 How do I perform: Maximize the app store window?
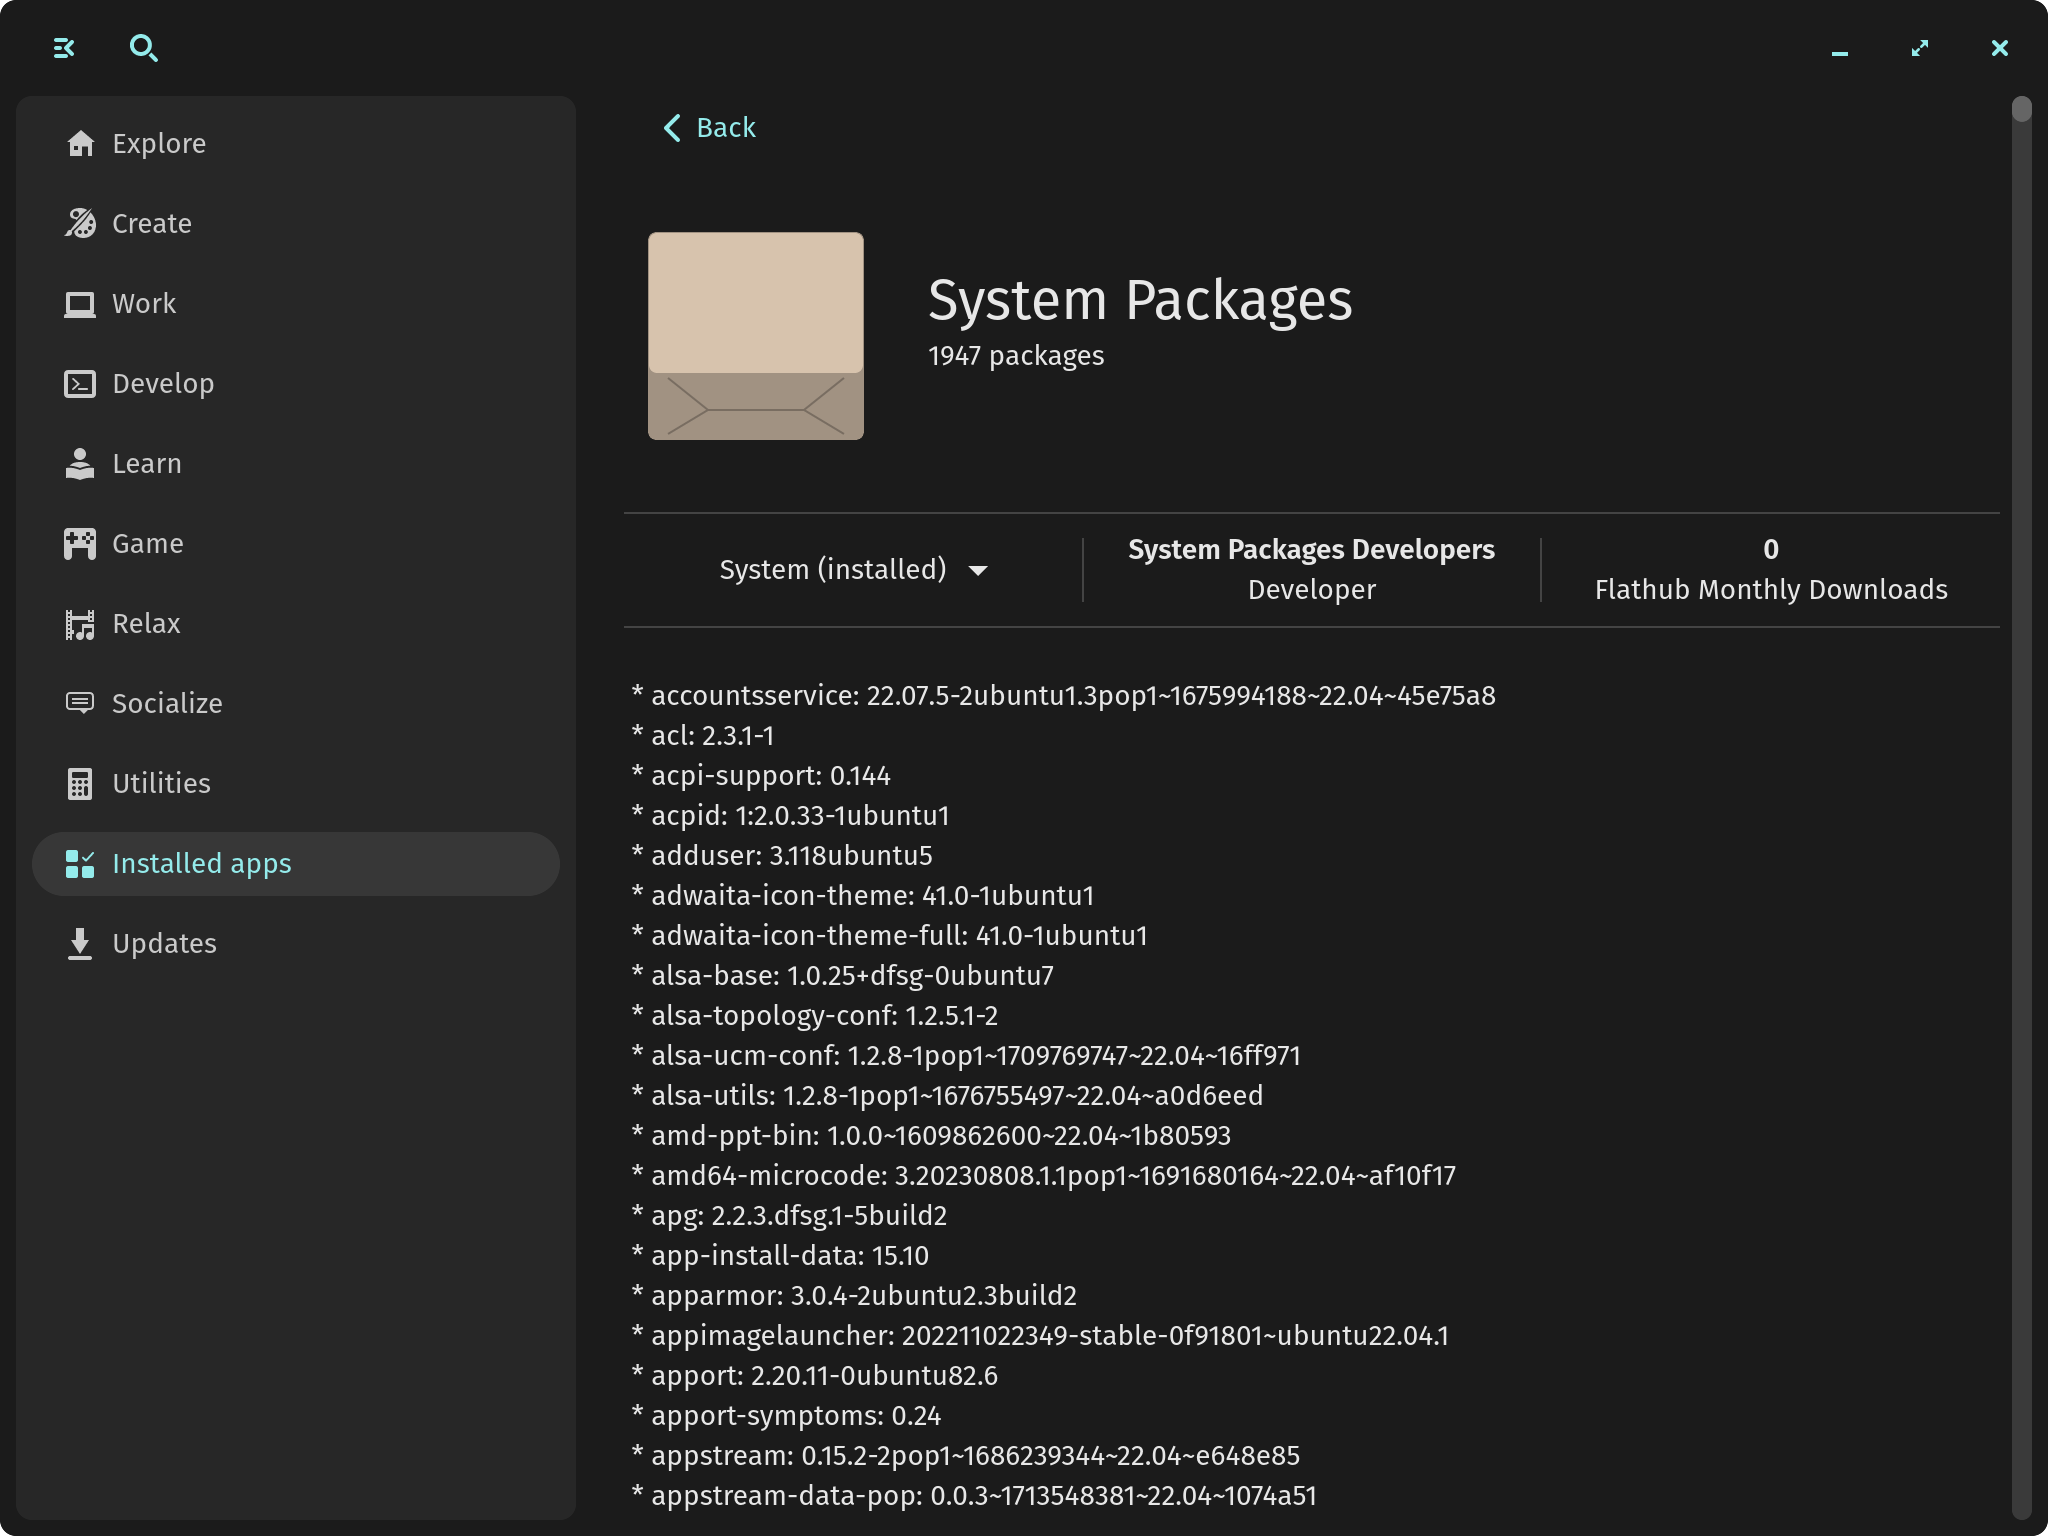[1920, 48]
